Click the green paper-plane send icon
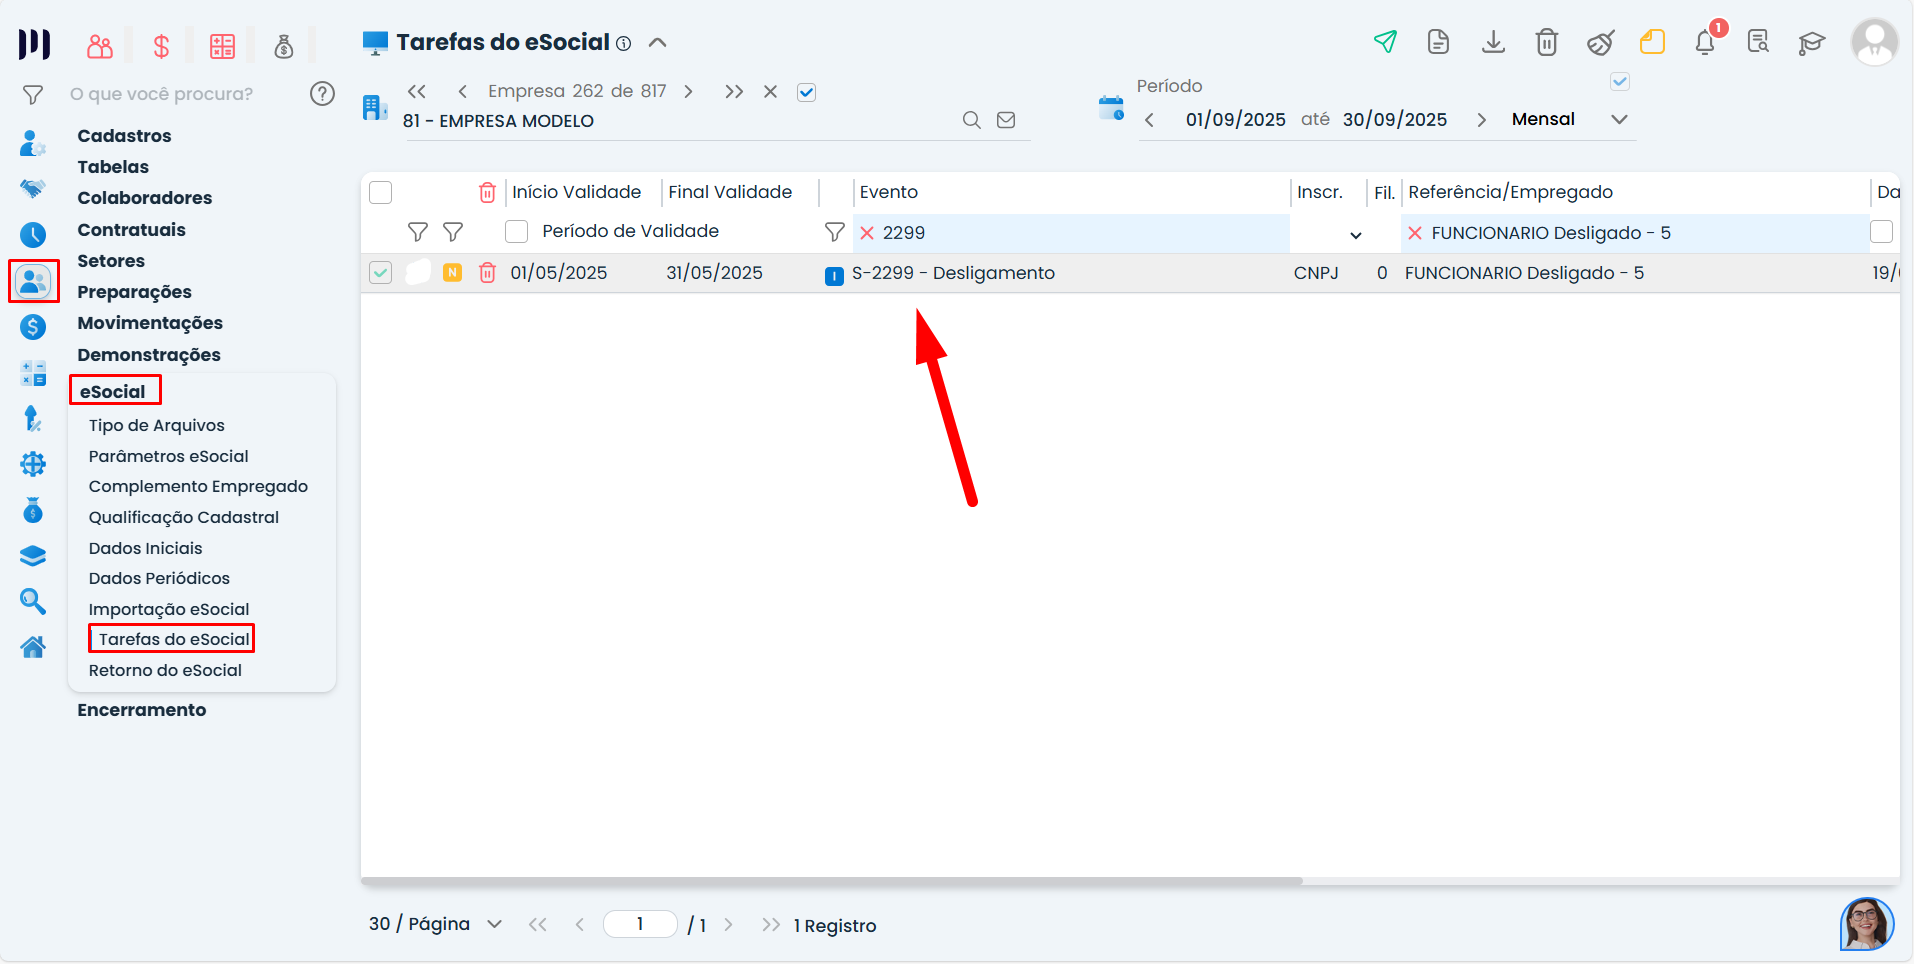The width and height of the screenshot is (1914, 964). [1385, 42]
